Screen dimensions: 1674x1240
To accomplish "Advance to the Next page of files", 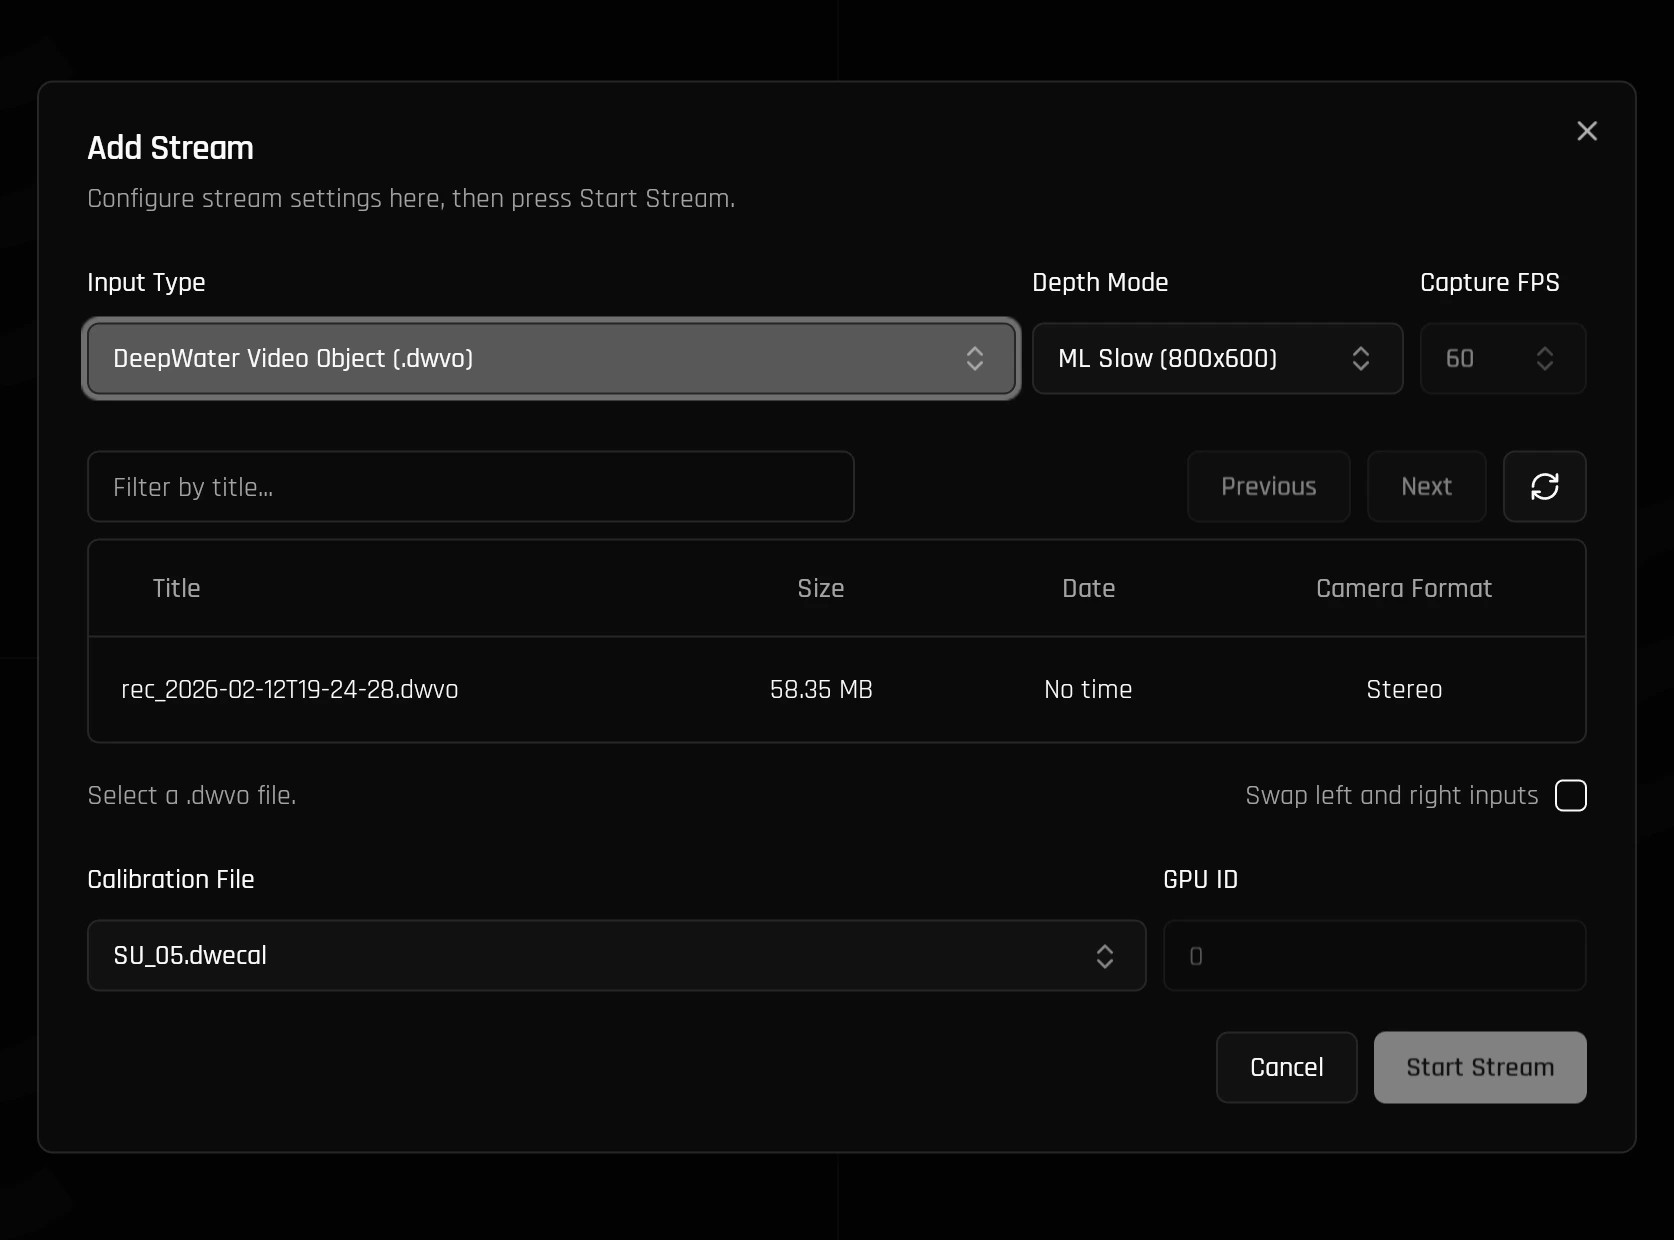I will 1426,487.
